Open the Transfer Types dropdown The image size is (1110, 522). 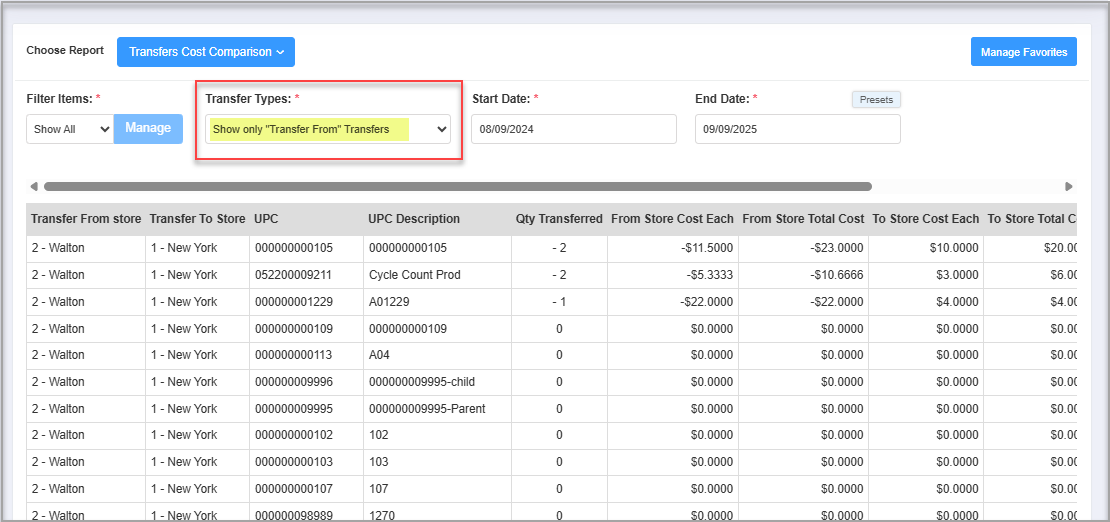tap(329, 129)
